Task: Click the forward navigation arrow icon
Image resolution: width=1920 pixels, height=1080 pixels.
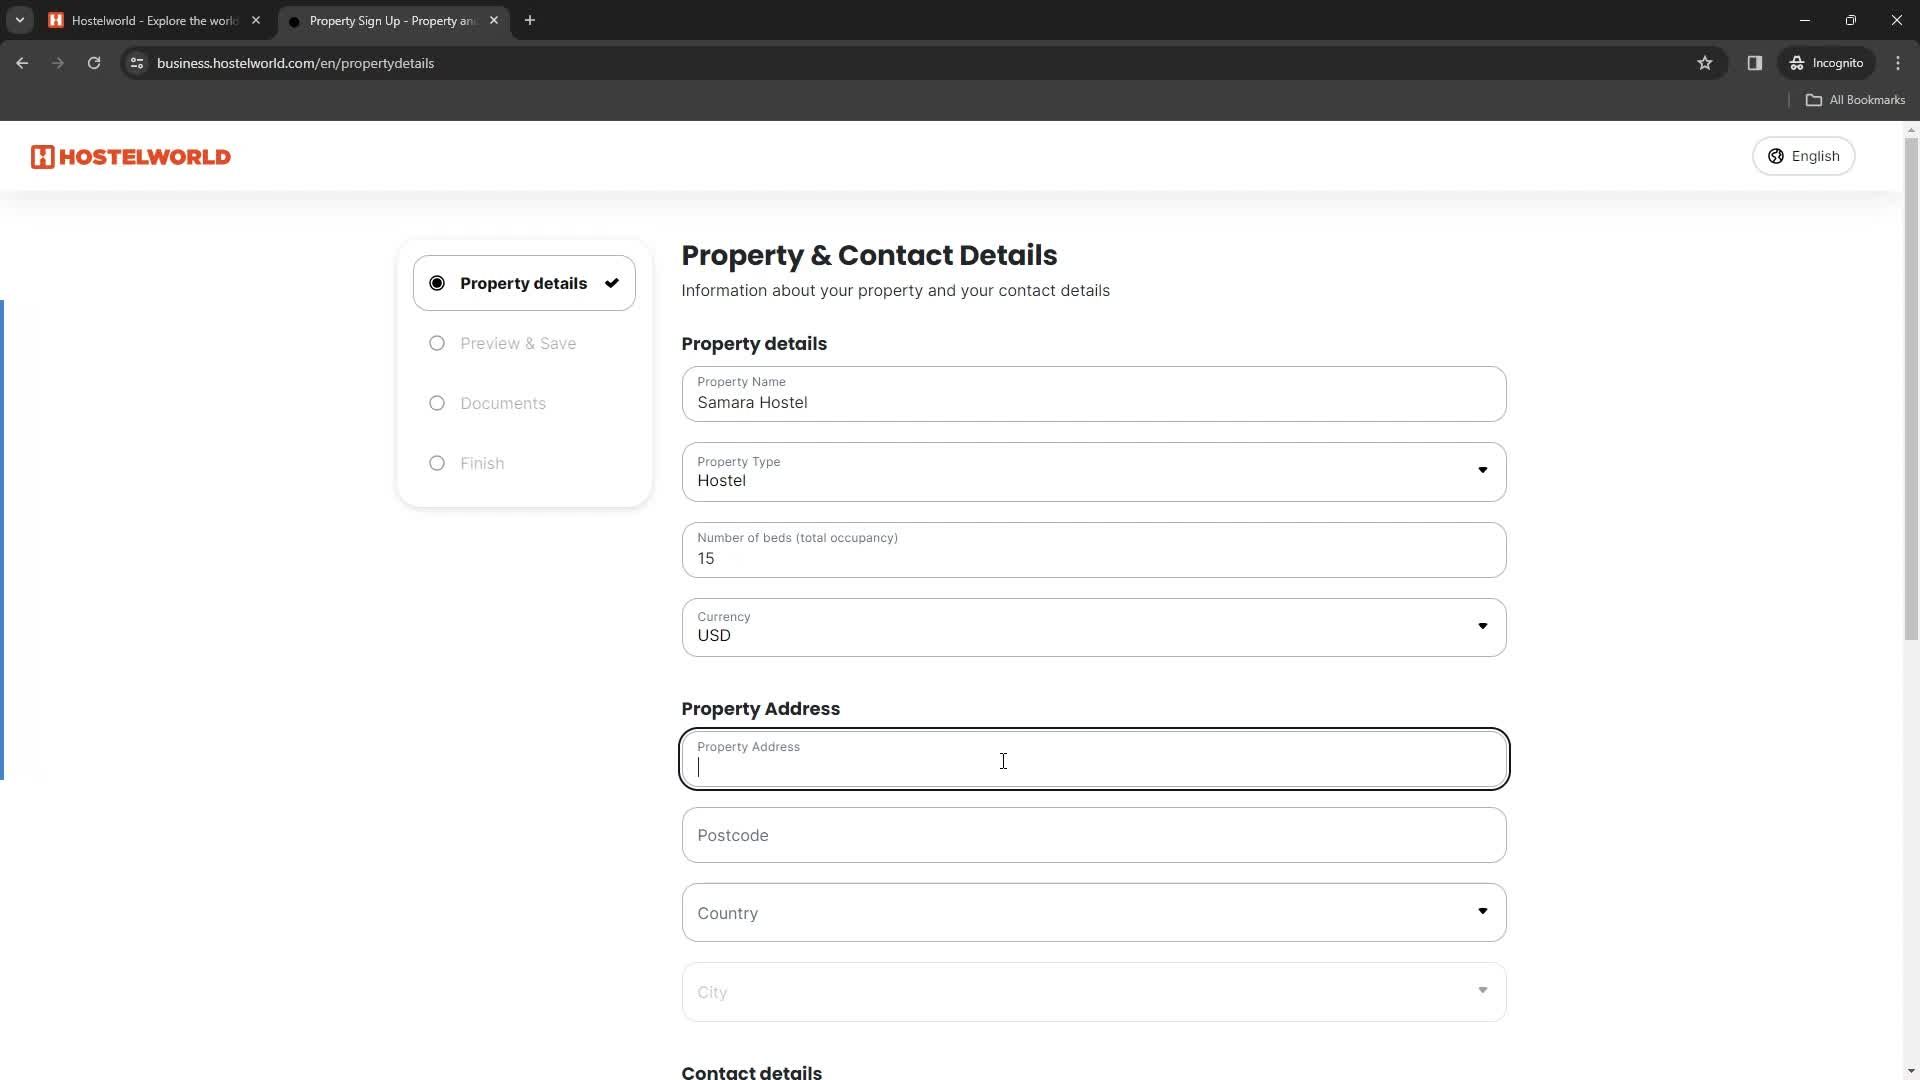Action: click(x=58, y=63)
